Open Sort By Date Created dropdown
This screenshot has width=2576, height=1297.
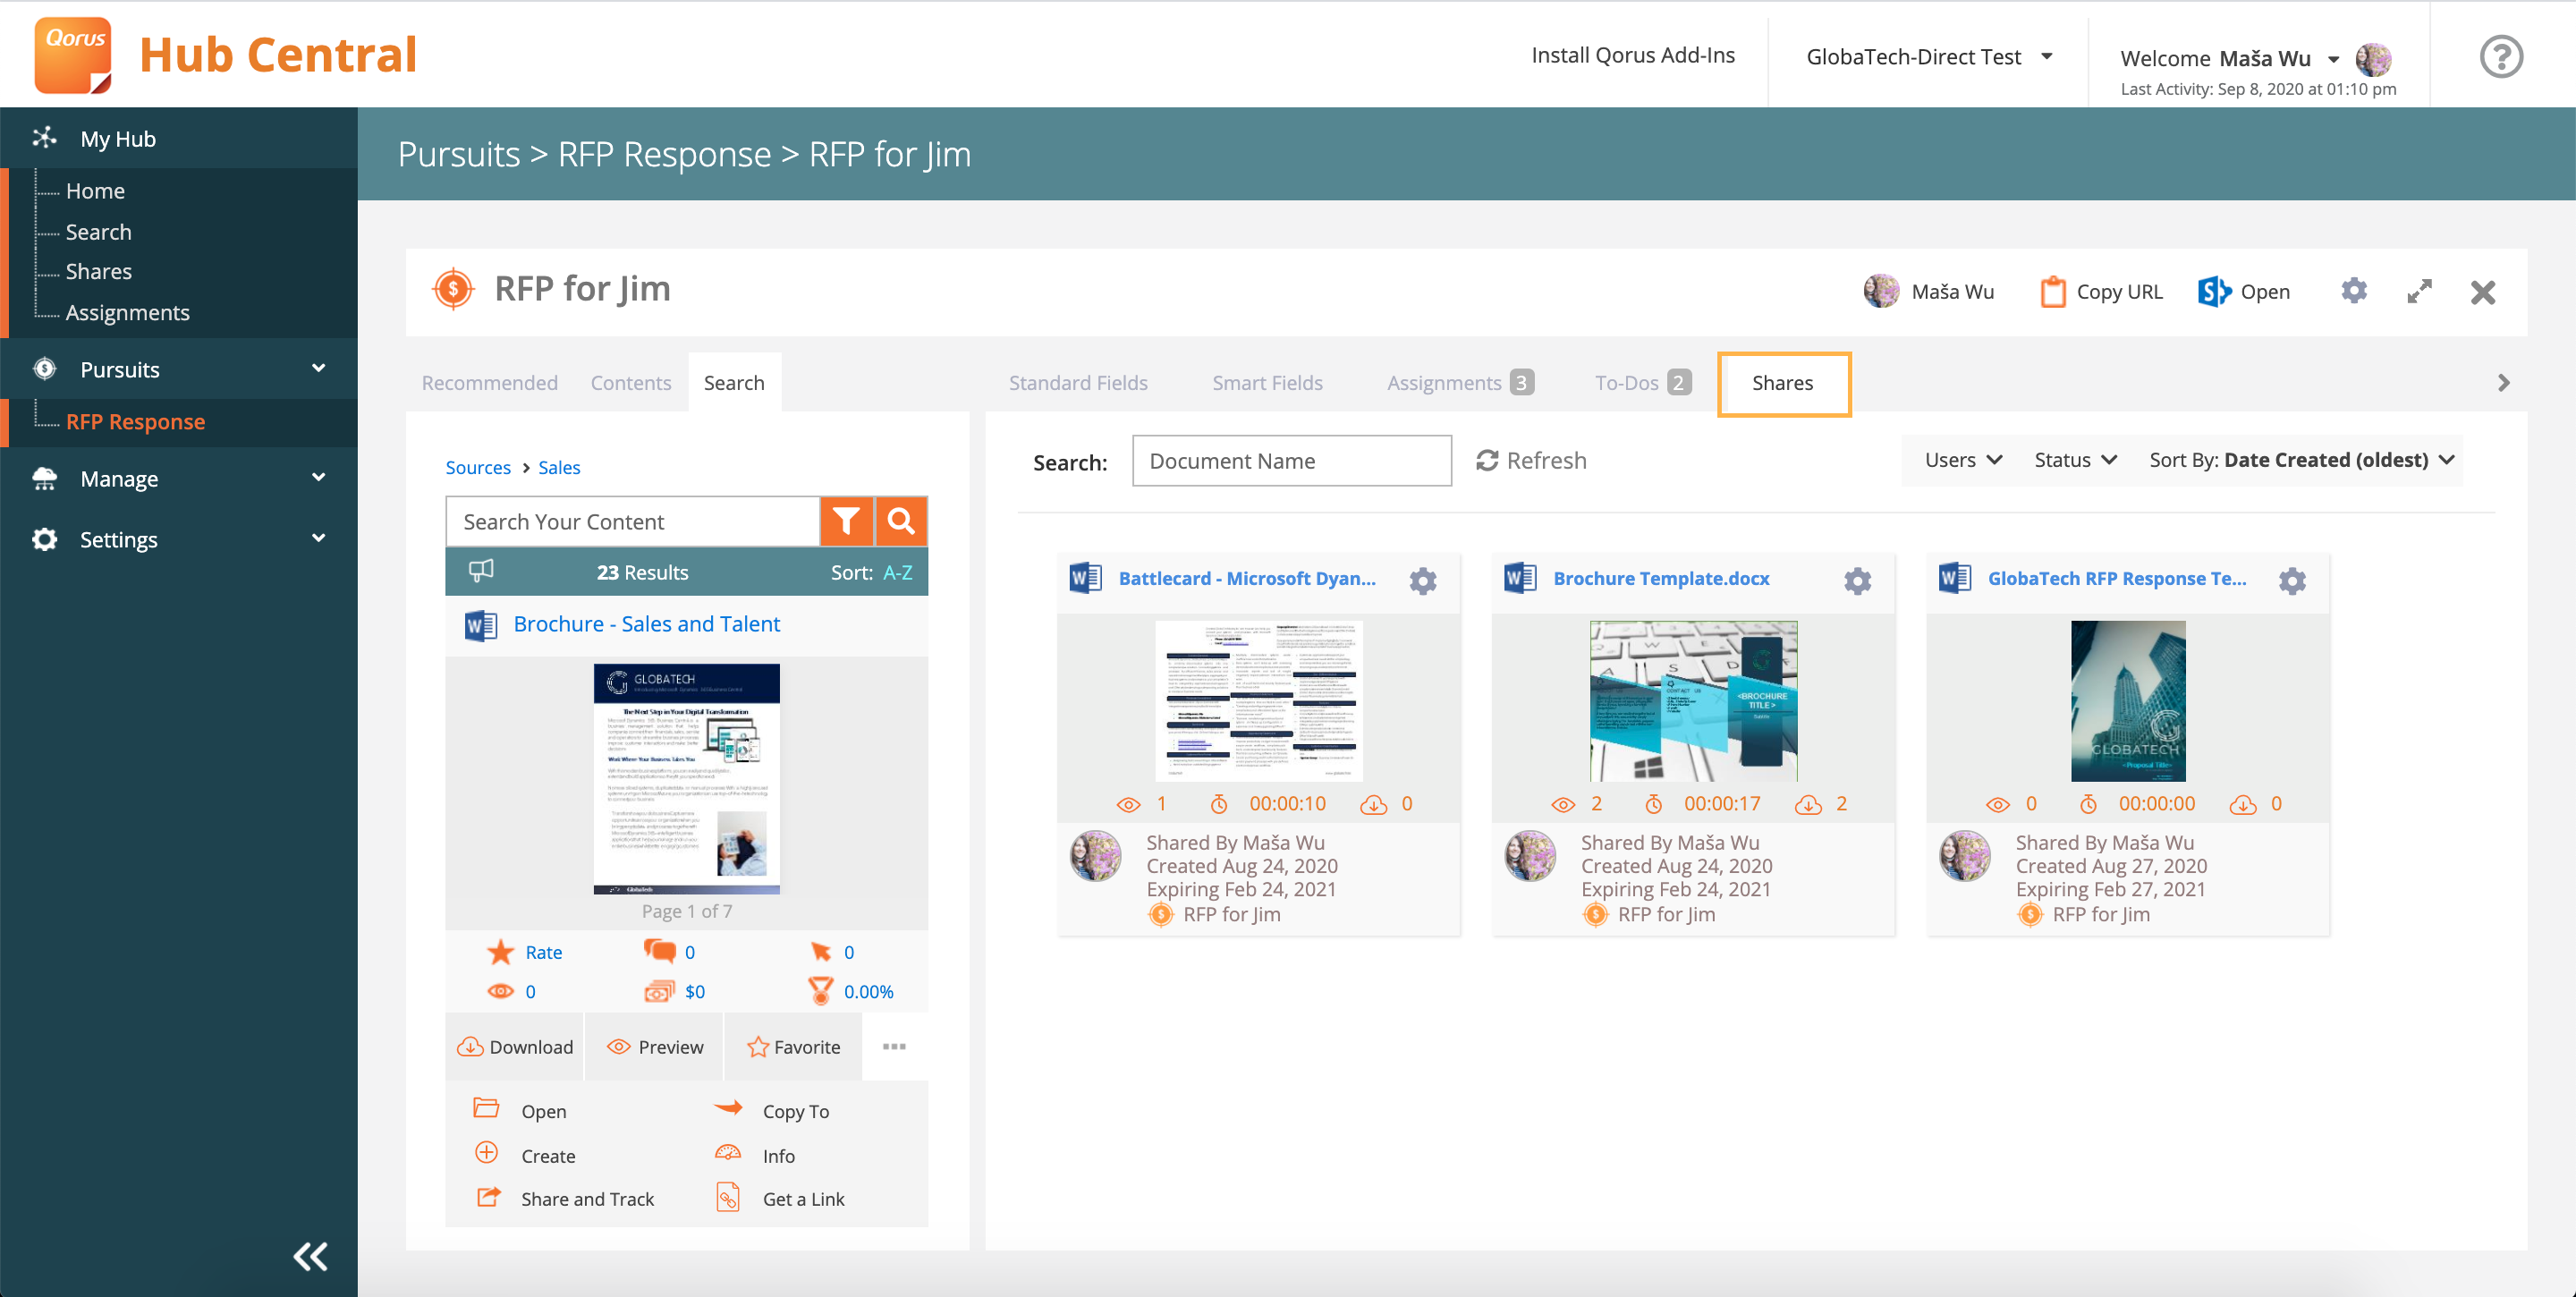[2301, 459]
